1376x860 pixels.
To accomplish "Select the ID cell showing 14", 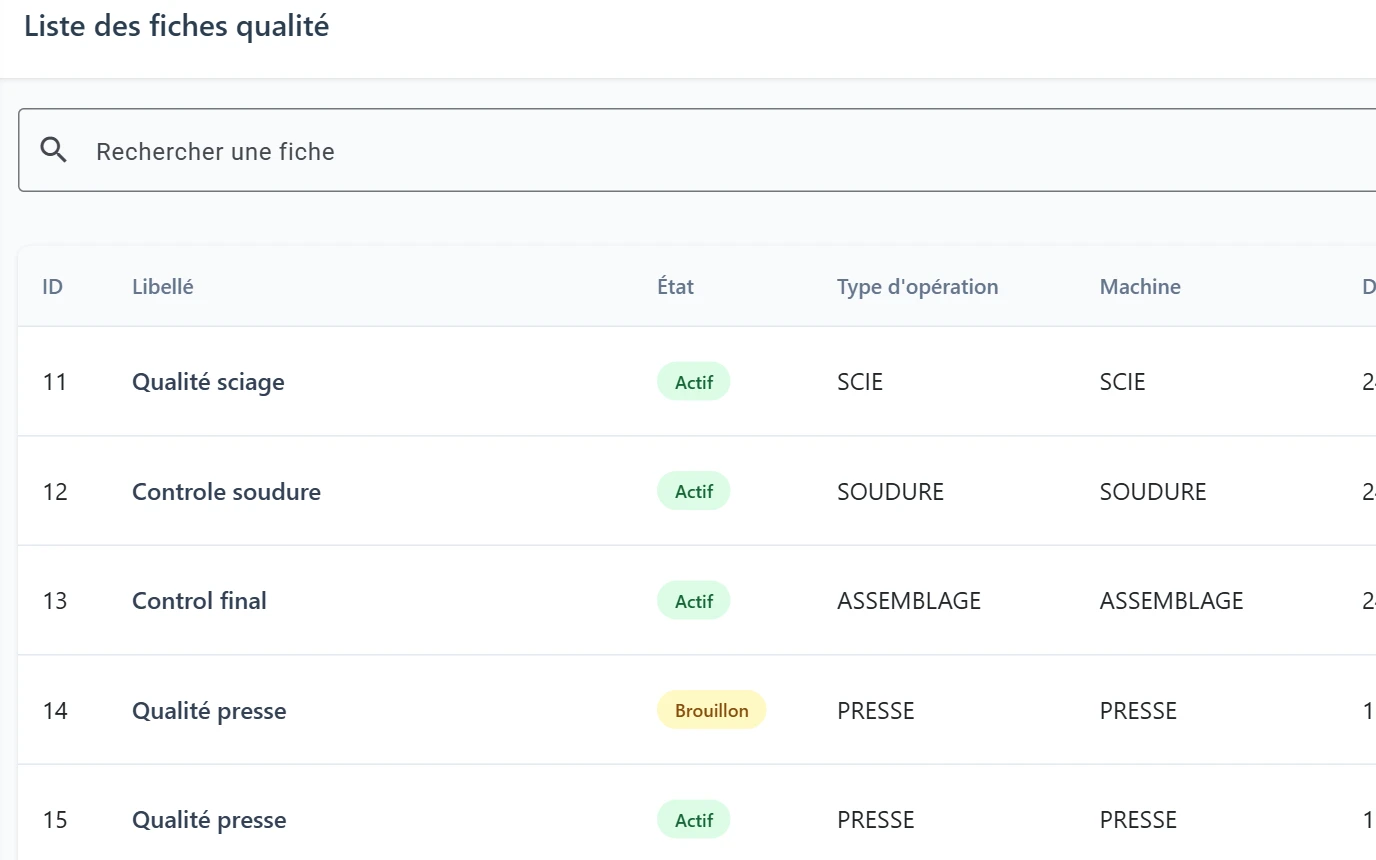I will click(x=55, y=711).
